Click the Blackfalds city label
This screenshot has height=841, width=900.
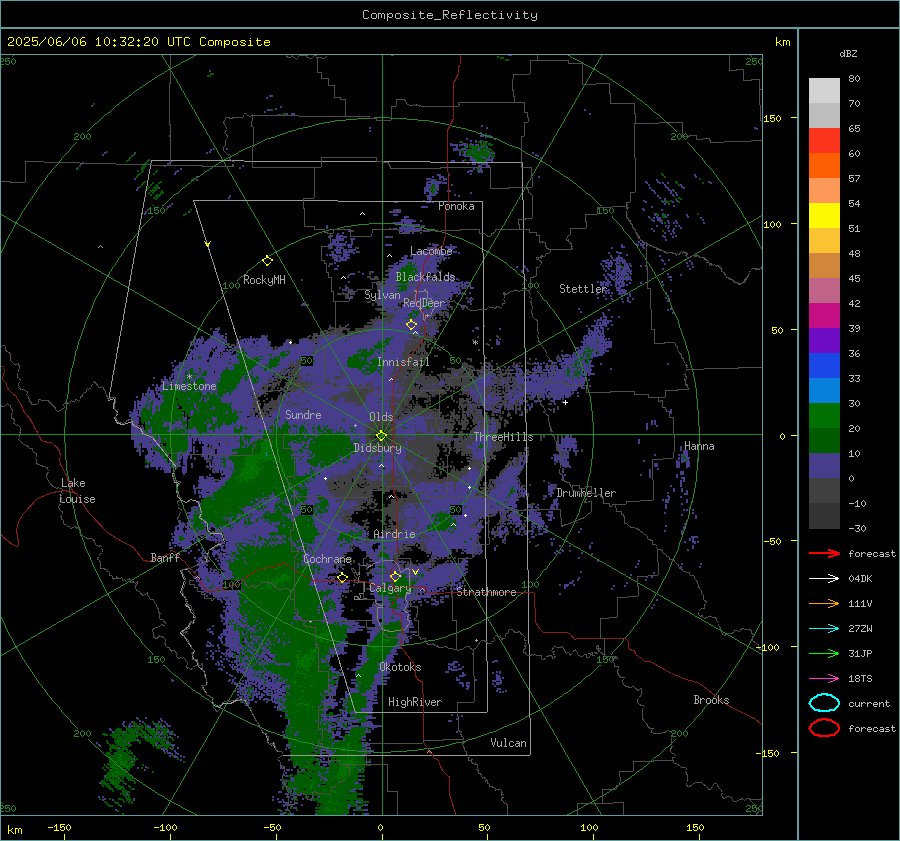[x=425, y=277]
